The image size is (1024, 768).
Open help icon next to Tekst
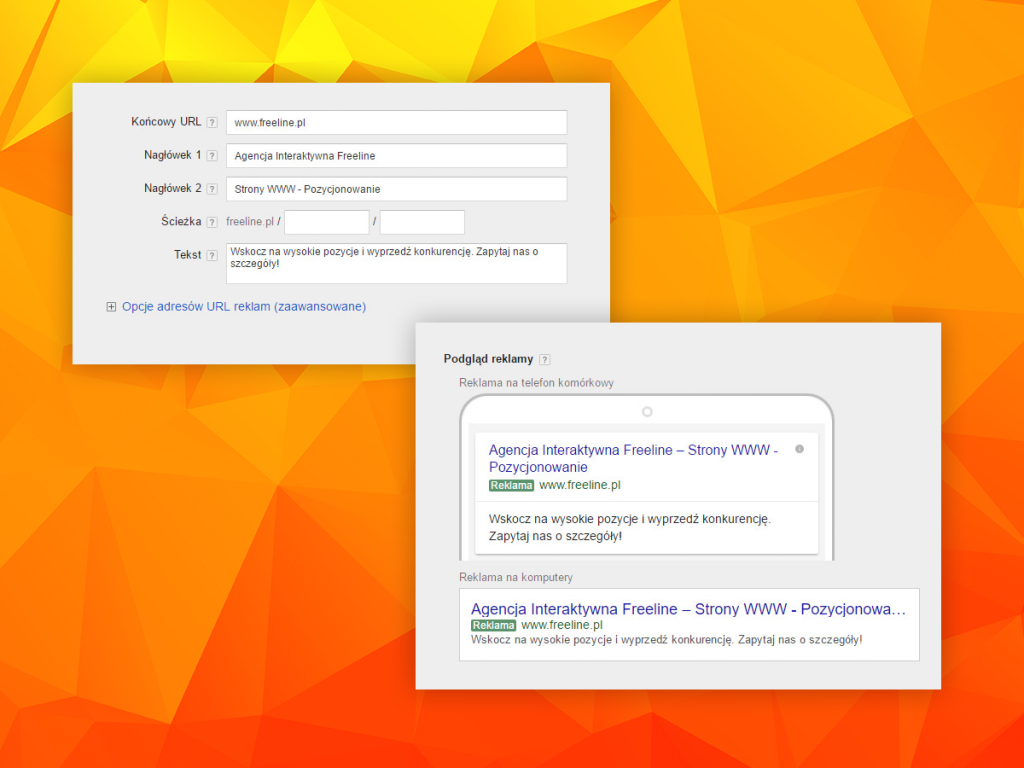212,255
